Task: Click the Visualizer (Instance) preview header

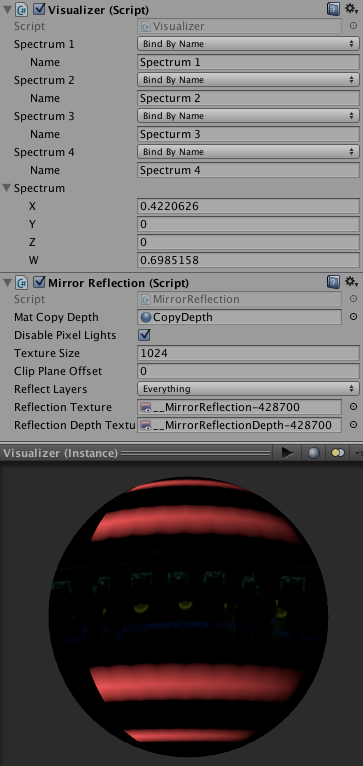Action: [x=61, y=453]
